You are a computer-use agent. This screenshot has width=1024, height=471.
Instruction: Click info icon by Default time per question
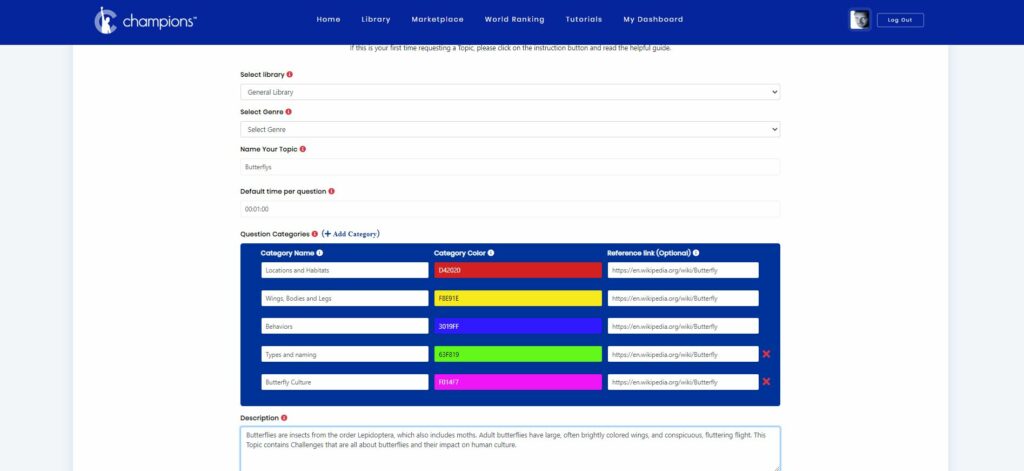pos(331,191)
